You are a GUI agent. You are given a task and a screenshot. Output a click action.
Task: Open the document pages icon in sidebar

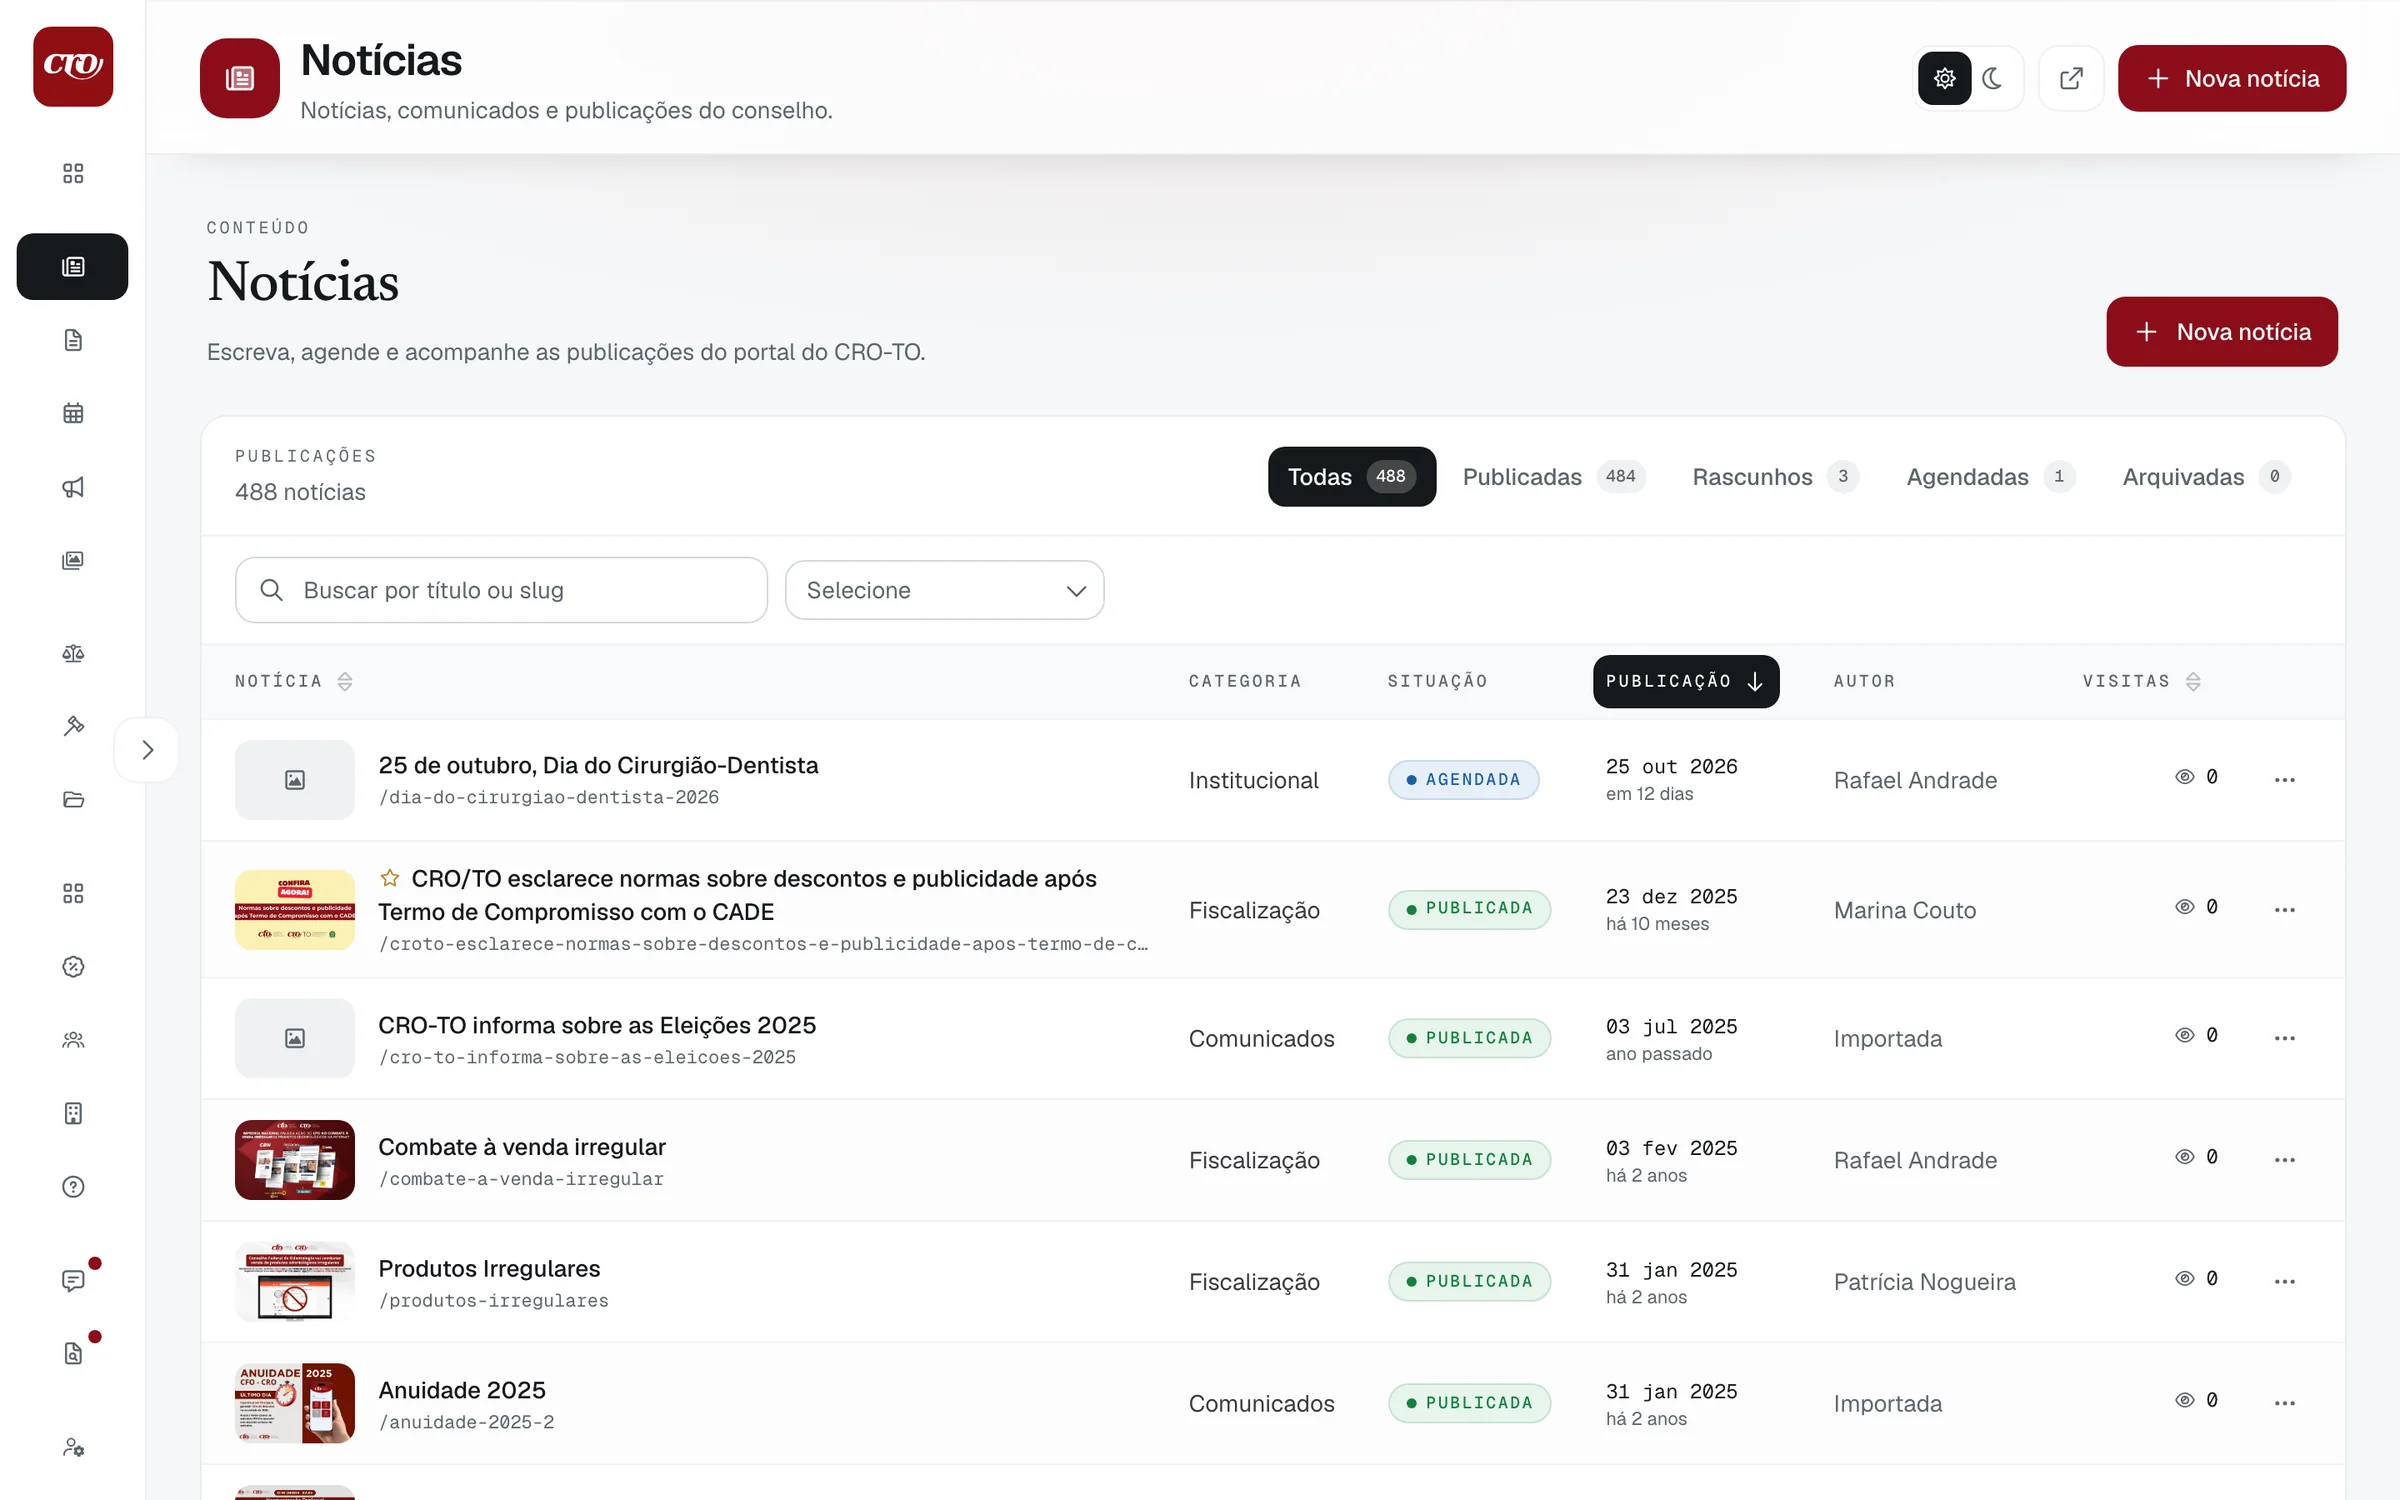click(73, 340)
